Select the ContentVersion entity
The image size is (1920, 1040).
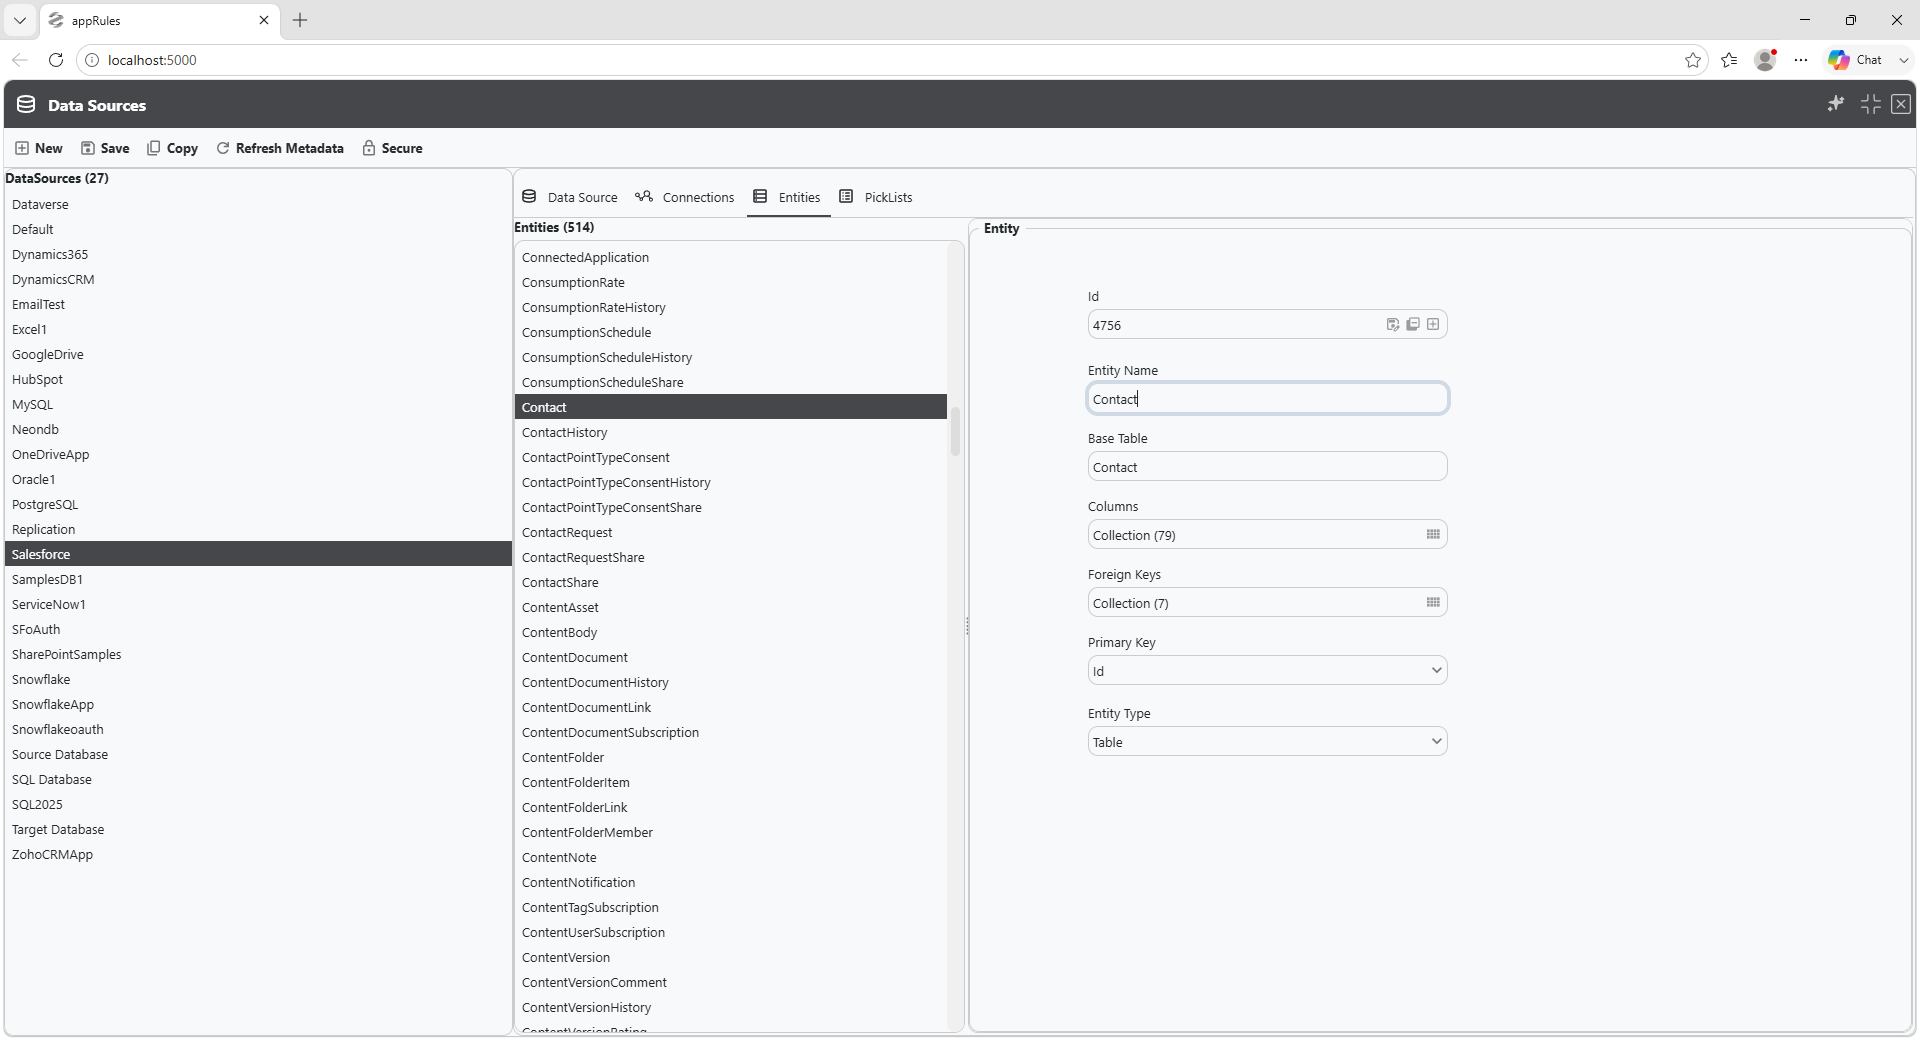click(x=731, y=957)
